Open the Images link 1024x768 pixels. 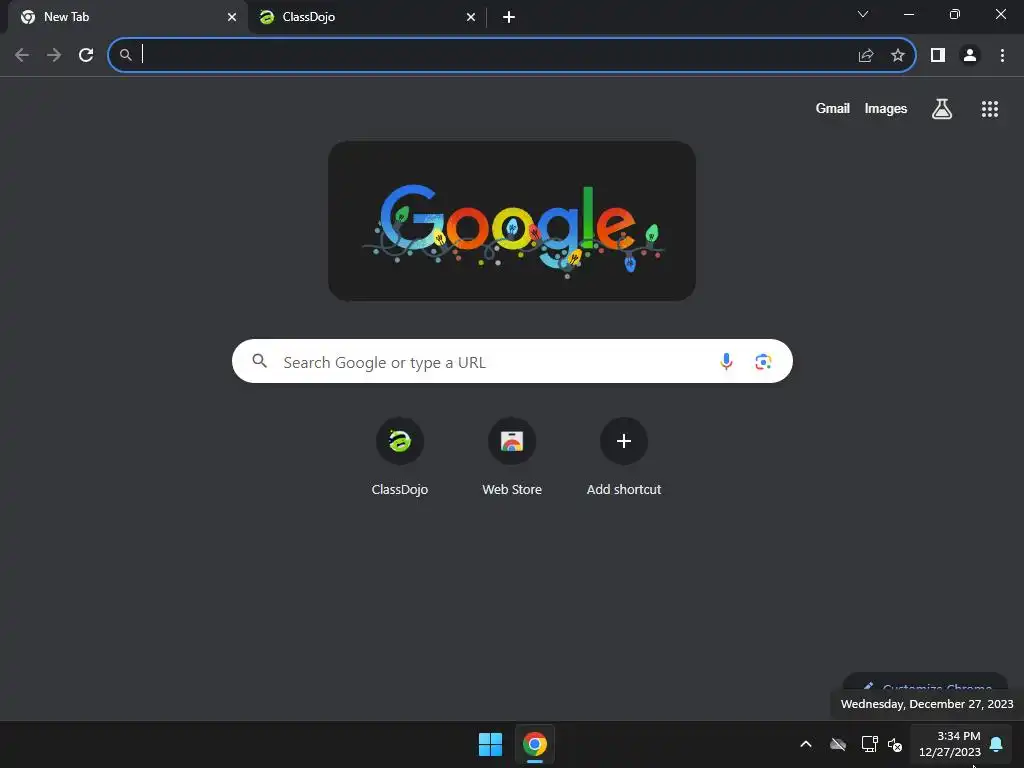click(x=886, y=108)
